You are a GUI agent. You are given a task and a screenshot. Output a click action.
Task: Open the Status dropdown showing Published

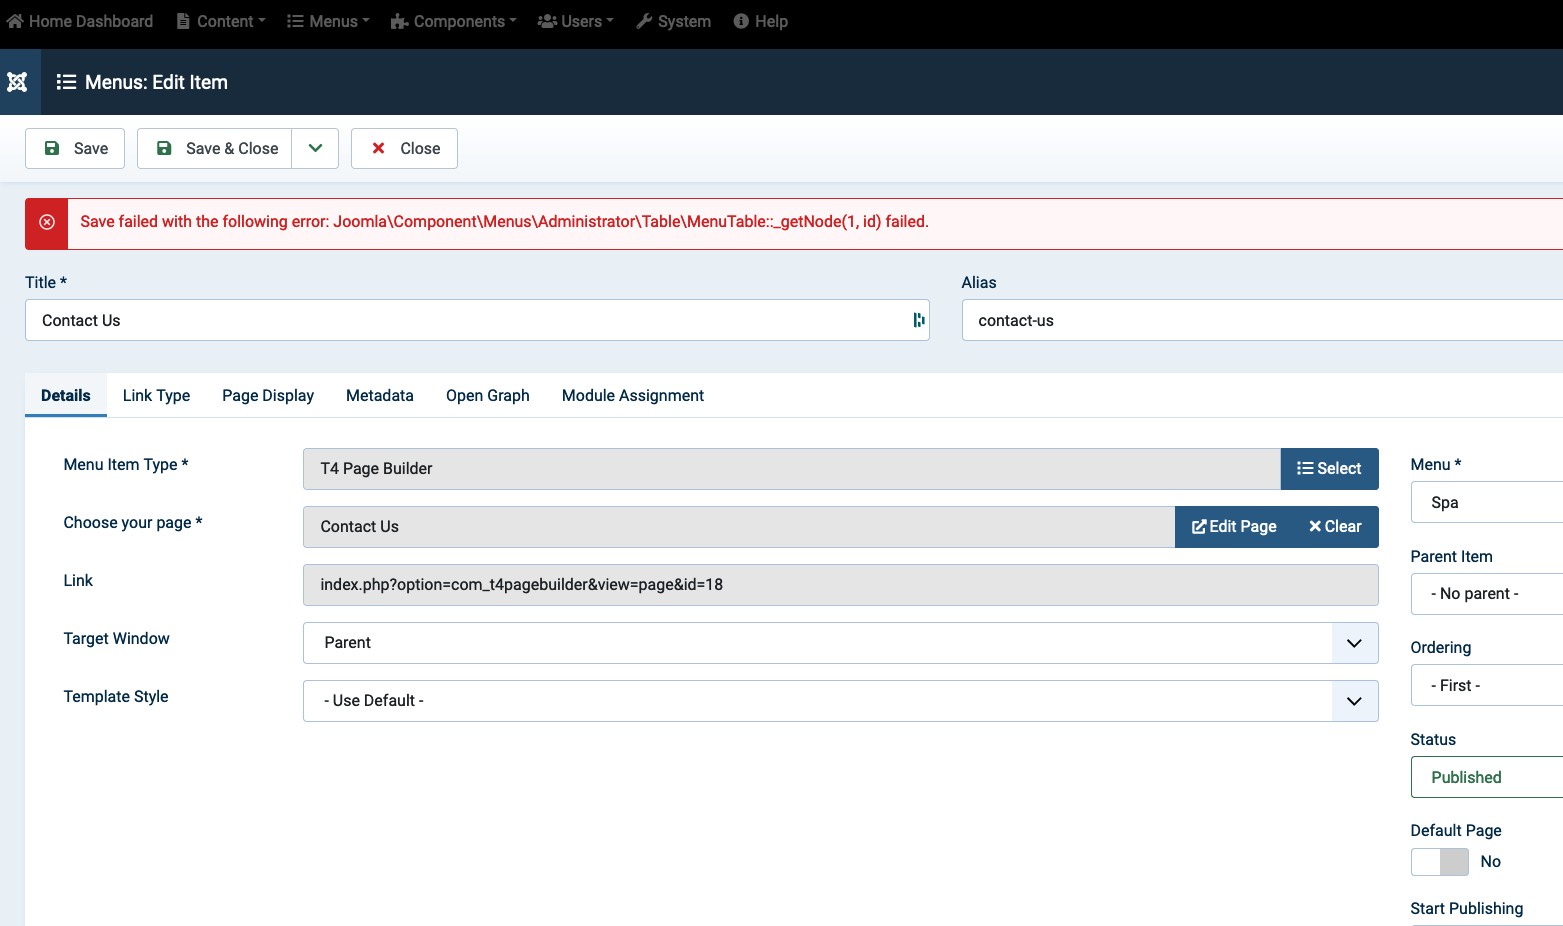coord(1486,777)
